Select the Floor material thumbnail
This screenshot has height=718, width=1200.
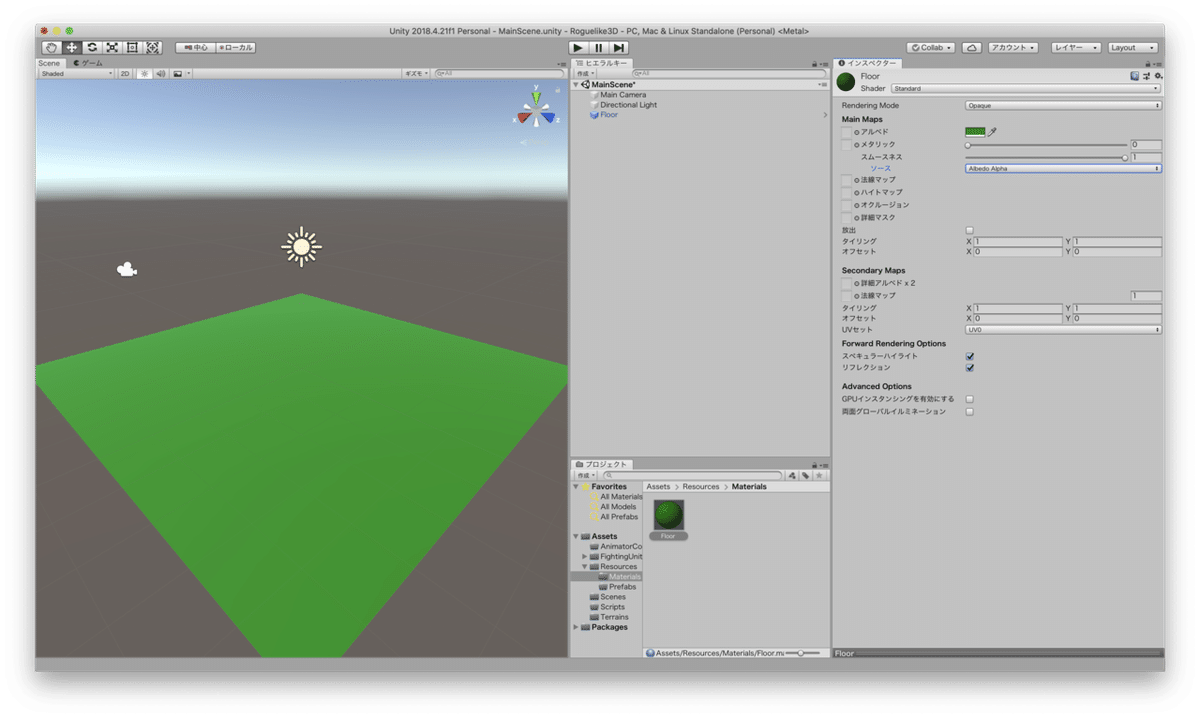[x=668, y=514]
